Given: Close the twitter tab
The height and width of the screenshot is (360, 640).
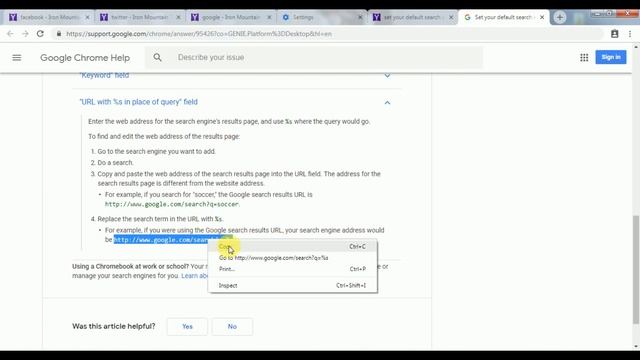Looking at the screenshot, I should [178, 17].
